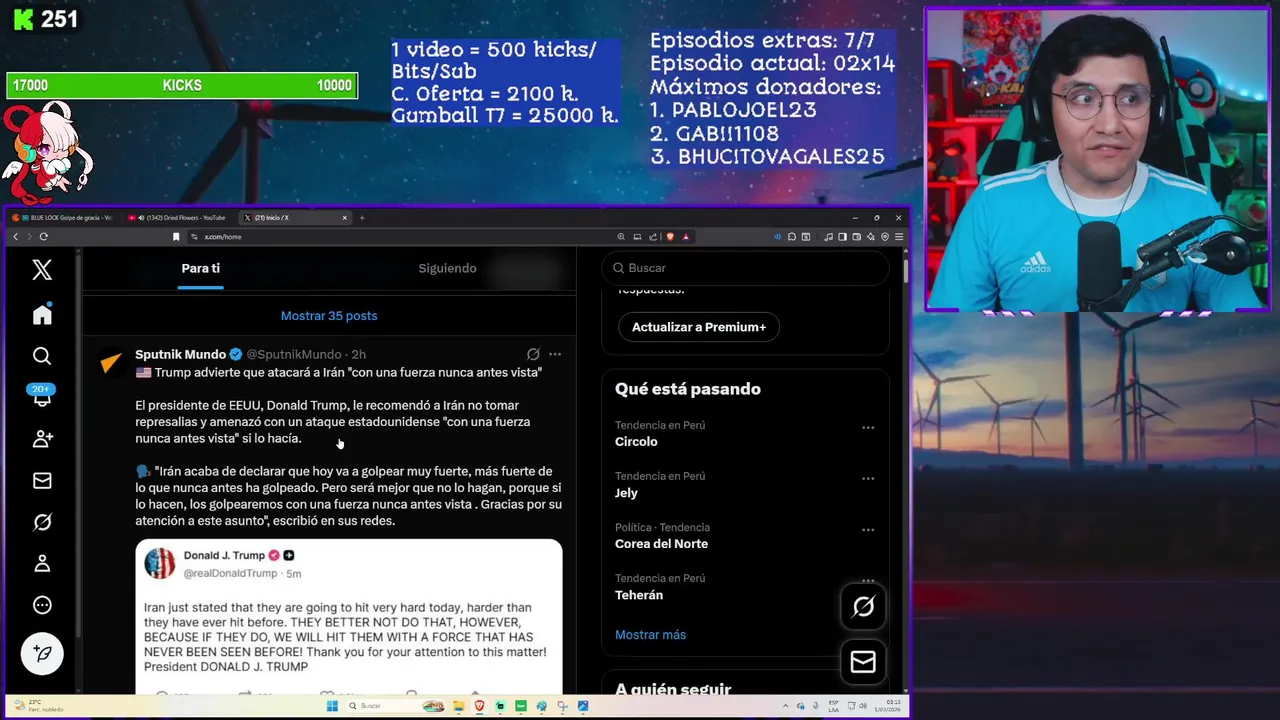This screenshot has width=1280, height=720.
Task: Click Grok explain icon on Sputnik Mundo post
Action: pos(533,354)
